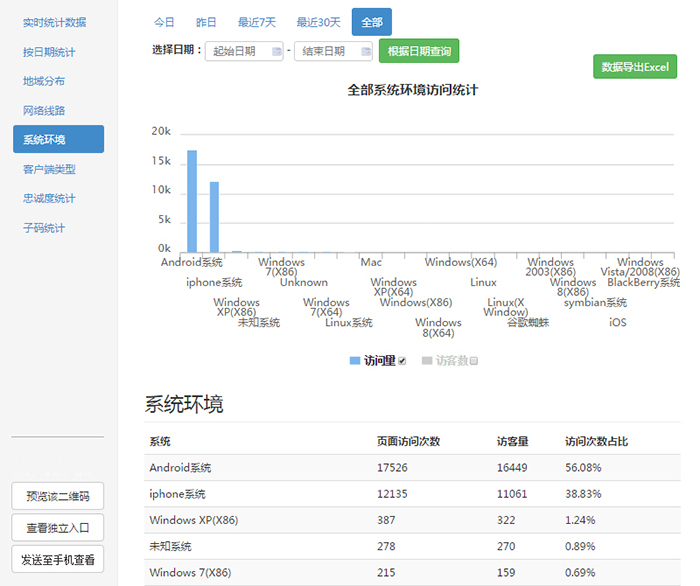Select the 昨日 time range tab

pos(206,22)
